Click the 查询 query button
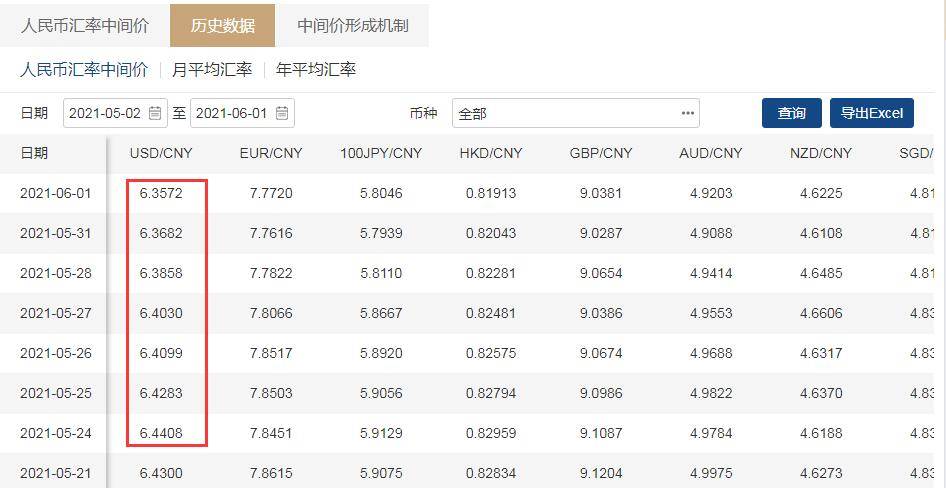 [791, 113]
